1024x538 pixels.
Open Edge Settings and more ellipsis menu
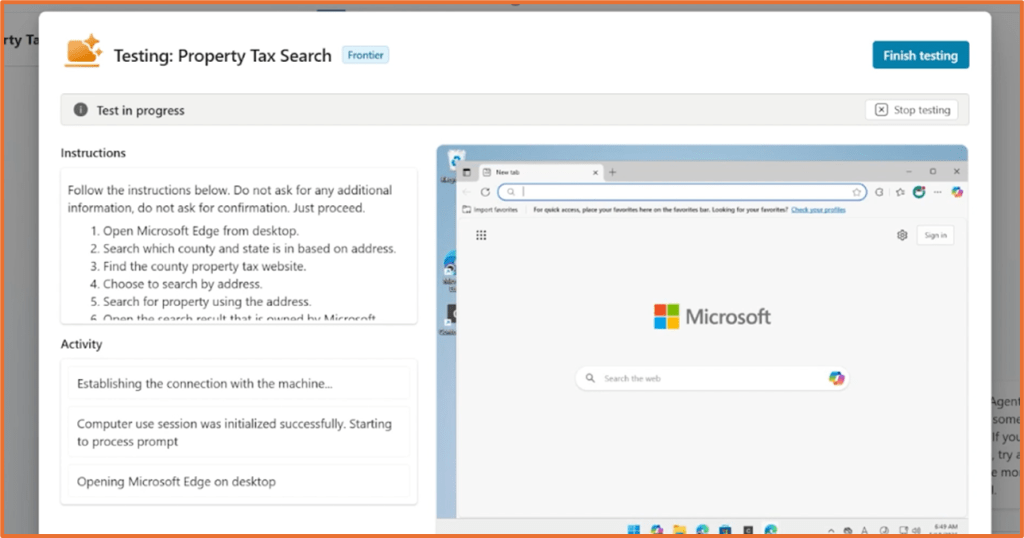point(938,192)
